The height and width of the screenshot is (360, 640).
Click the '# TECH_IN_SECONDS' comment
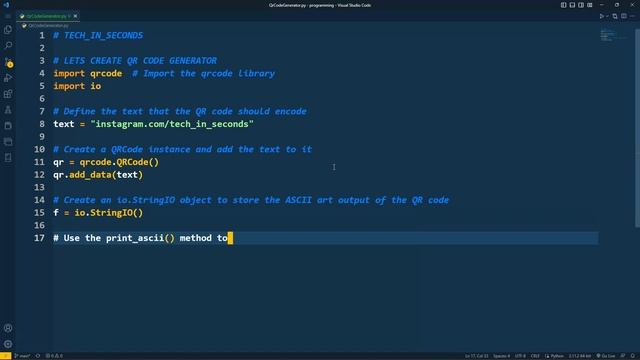click(98, 36)
